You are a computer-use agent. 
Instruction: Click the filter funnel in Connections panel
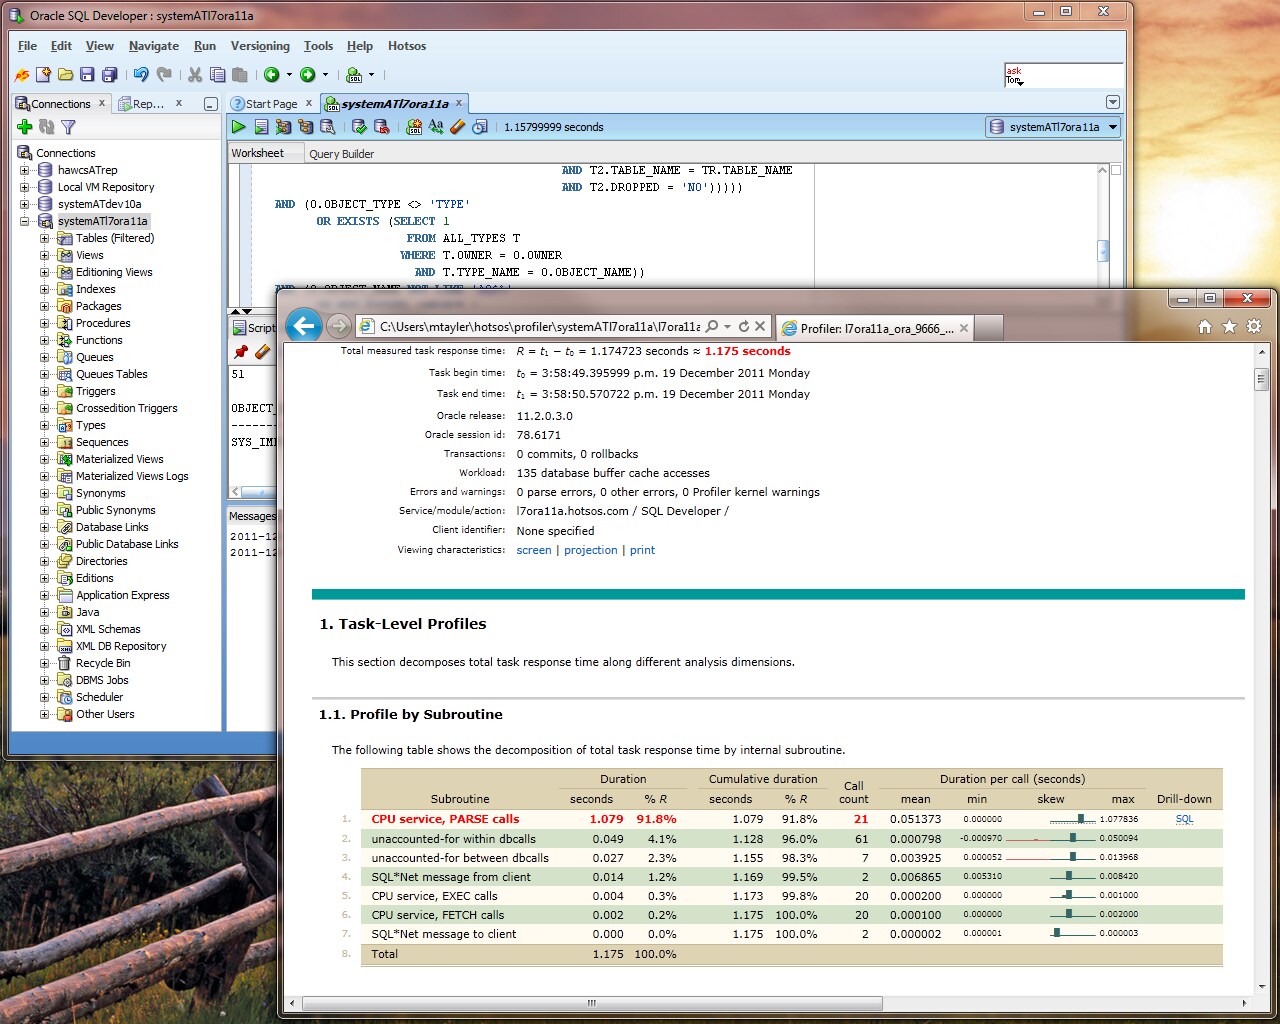(x=68, y=127)
